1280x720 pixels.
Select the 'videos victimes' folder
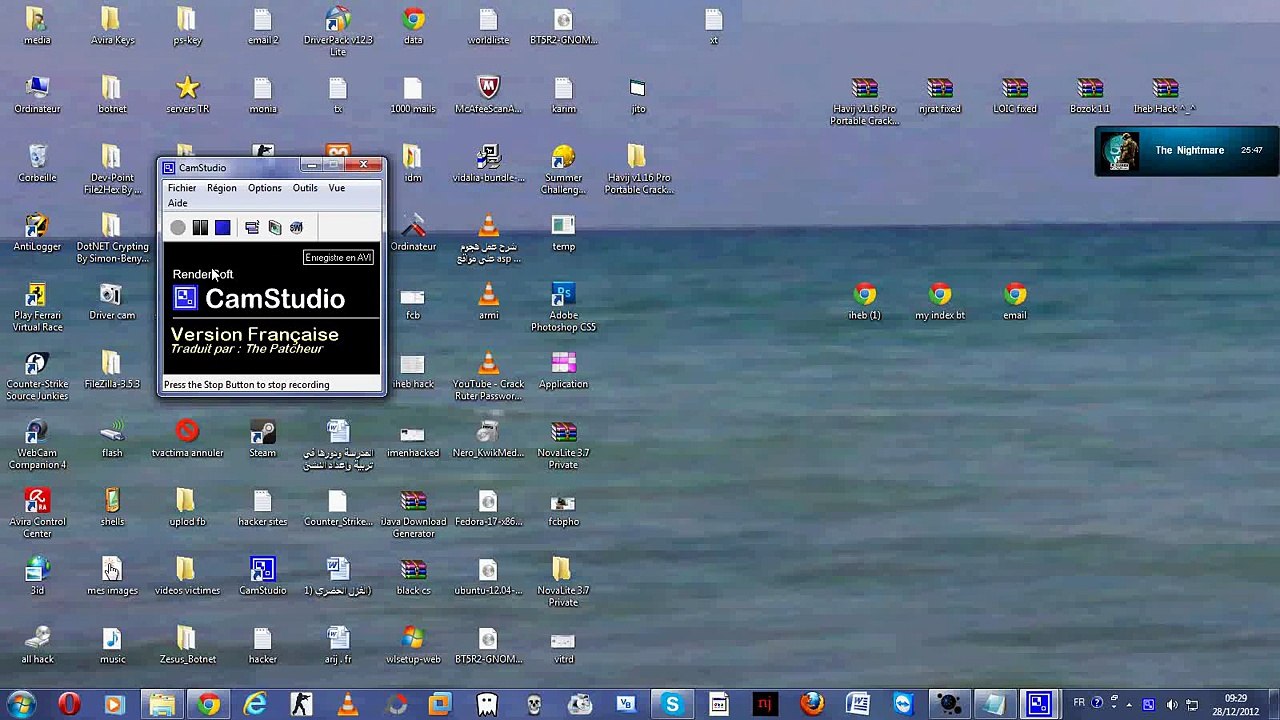coord(187,577)
